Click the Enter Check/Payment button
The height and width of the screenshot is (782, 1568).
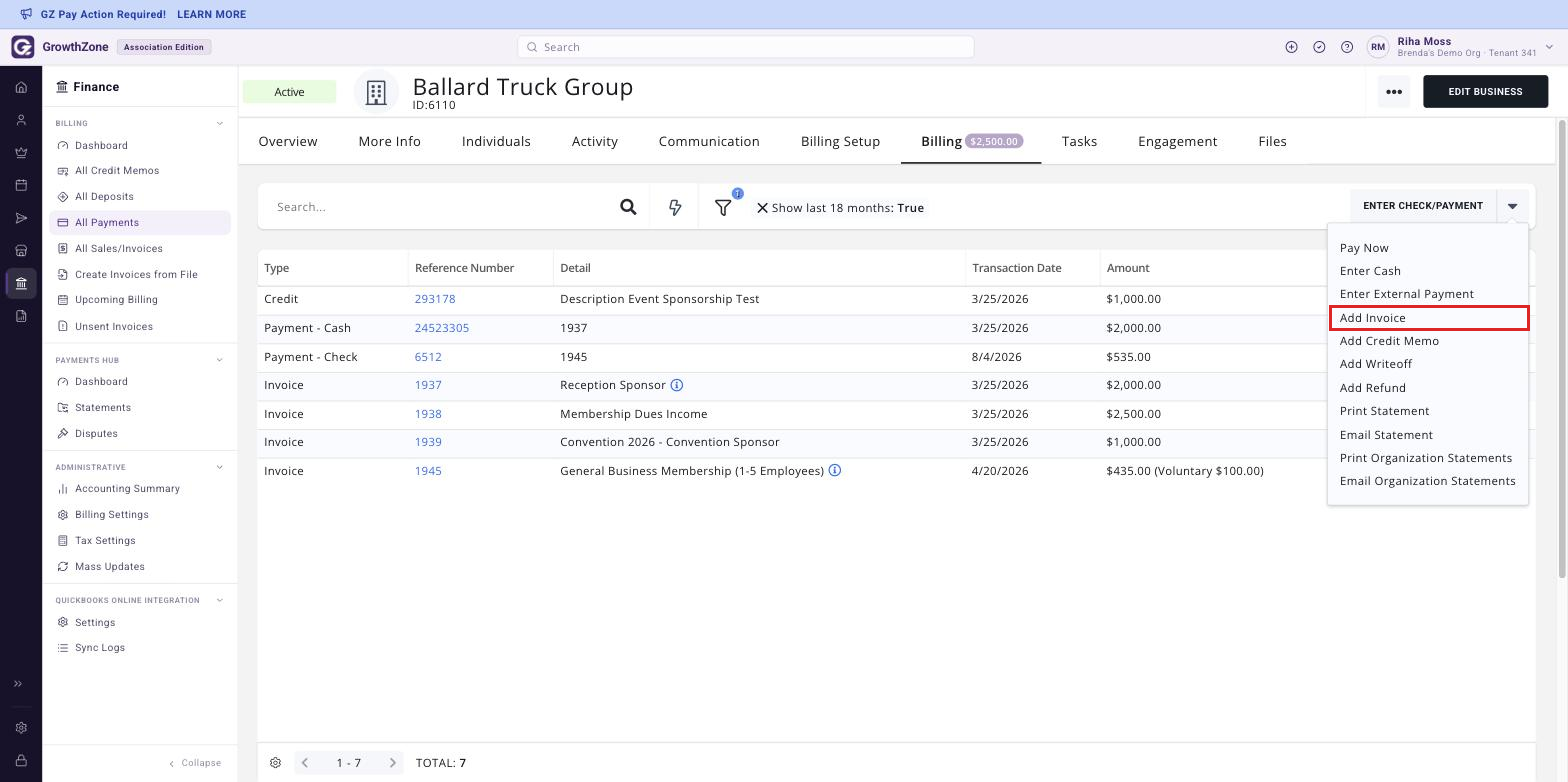click(x=1423, y=206)
